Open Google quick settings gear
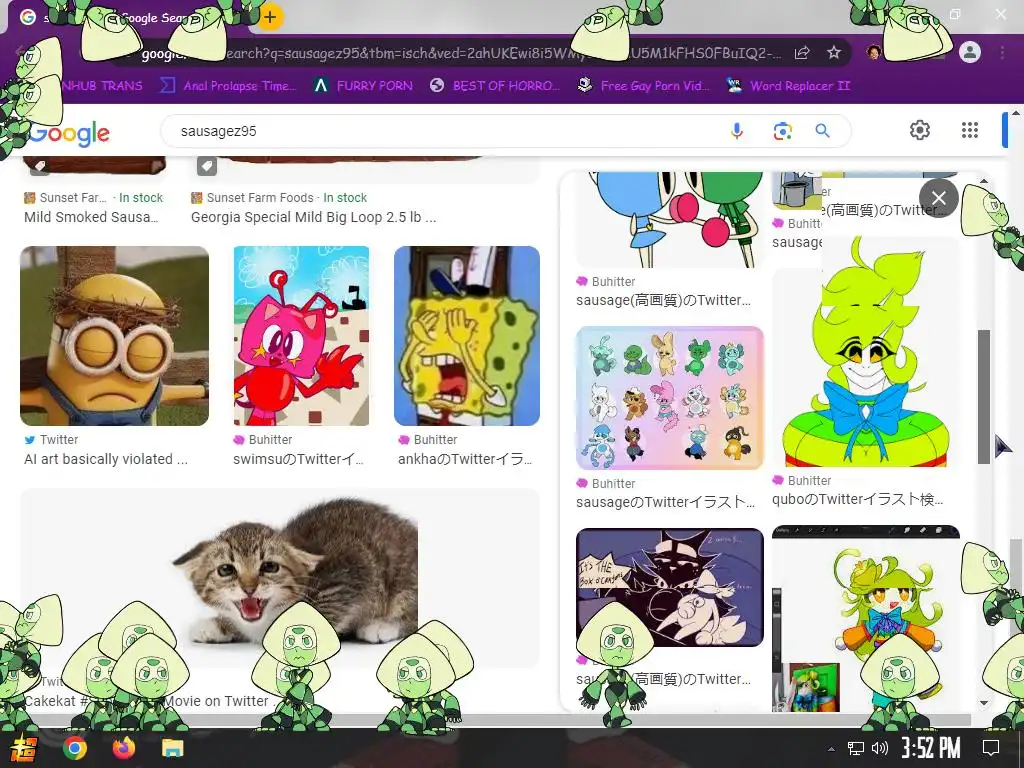Screen dimensions: 1024x768 click(920, 130)
